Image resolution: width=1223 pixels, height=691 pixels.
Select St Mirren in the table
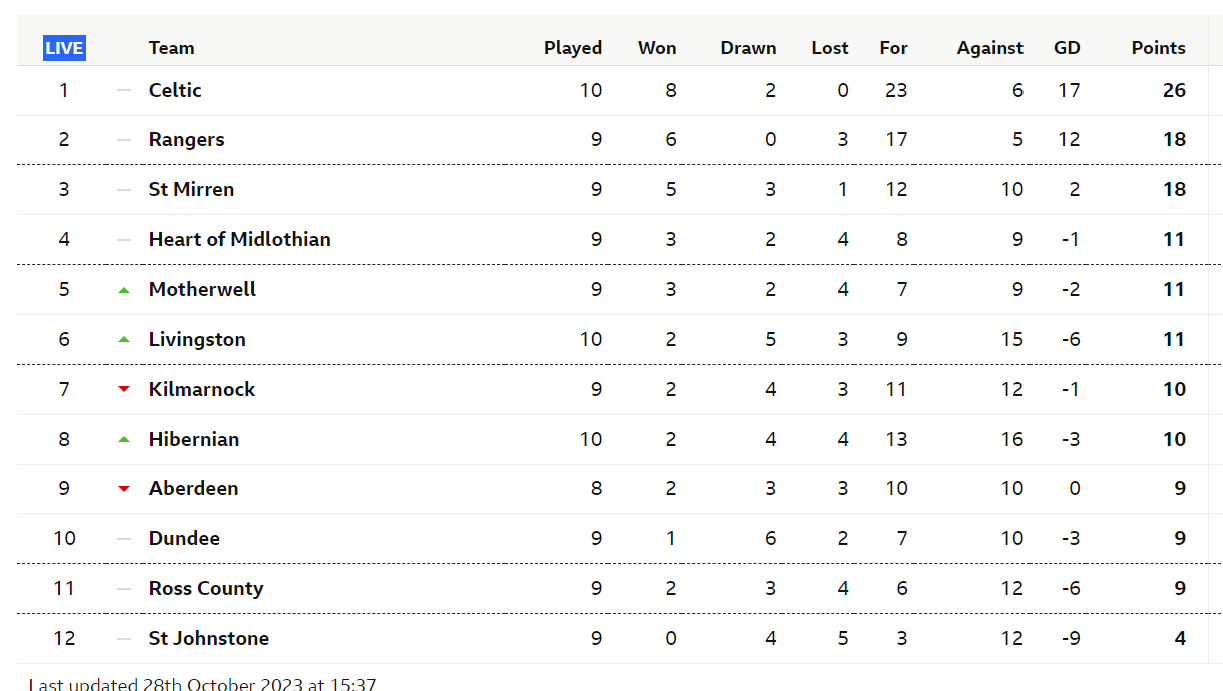(x=191, y=189)
